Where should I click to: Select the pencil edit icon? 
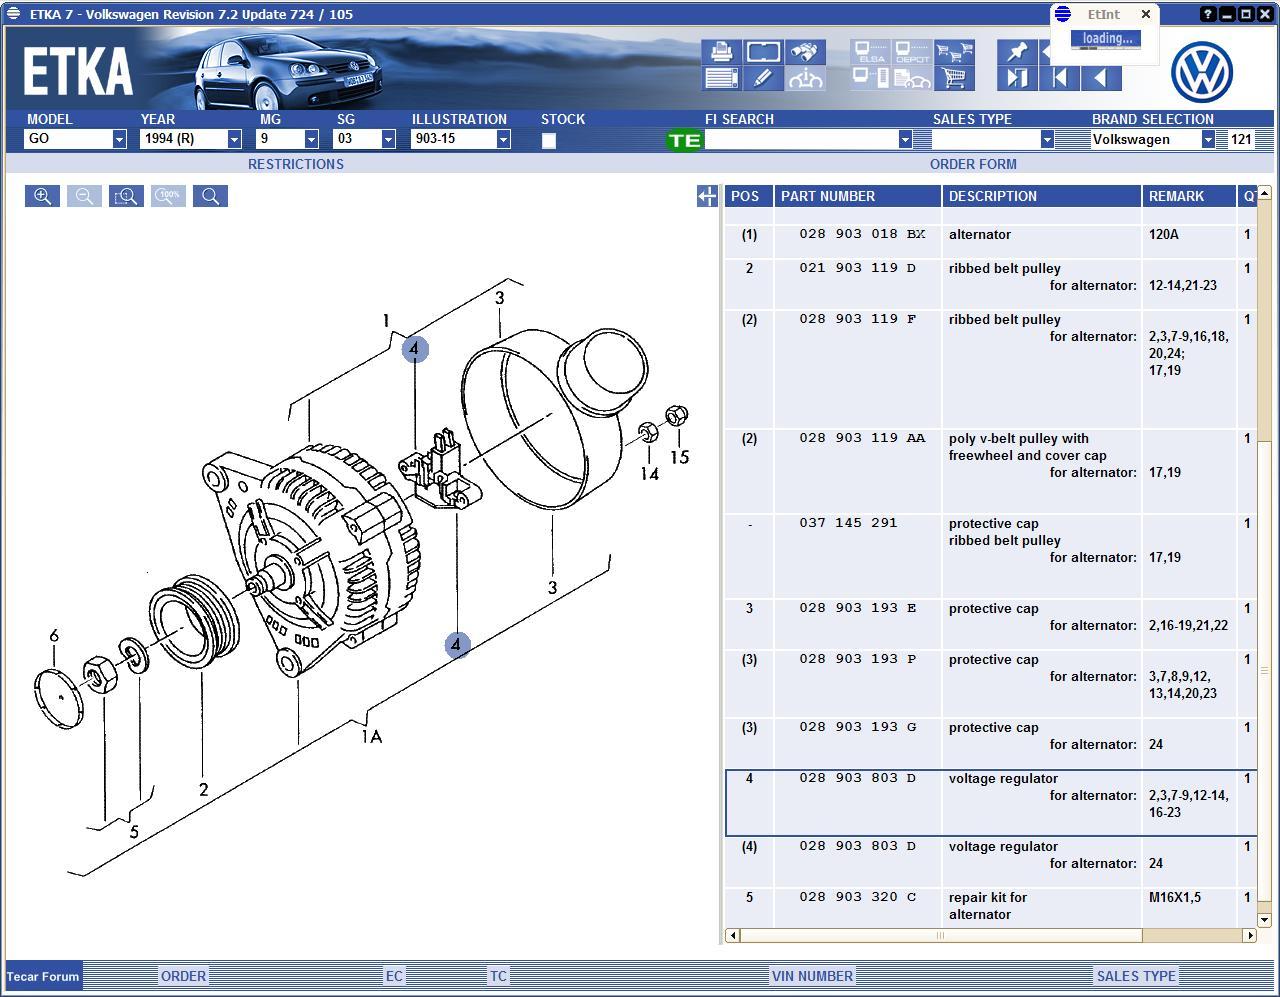tap(763, 78)
